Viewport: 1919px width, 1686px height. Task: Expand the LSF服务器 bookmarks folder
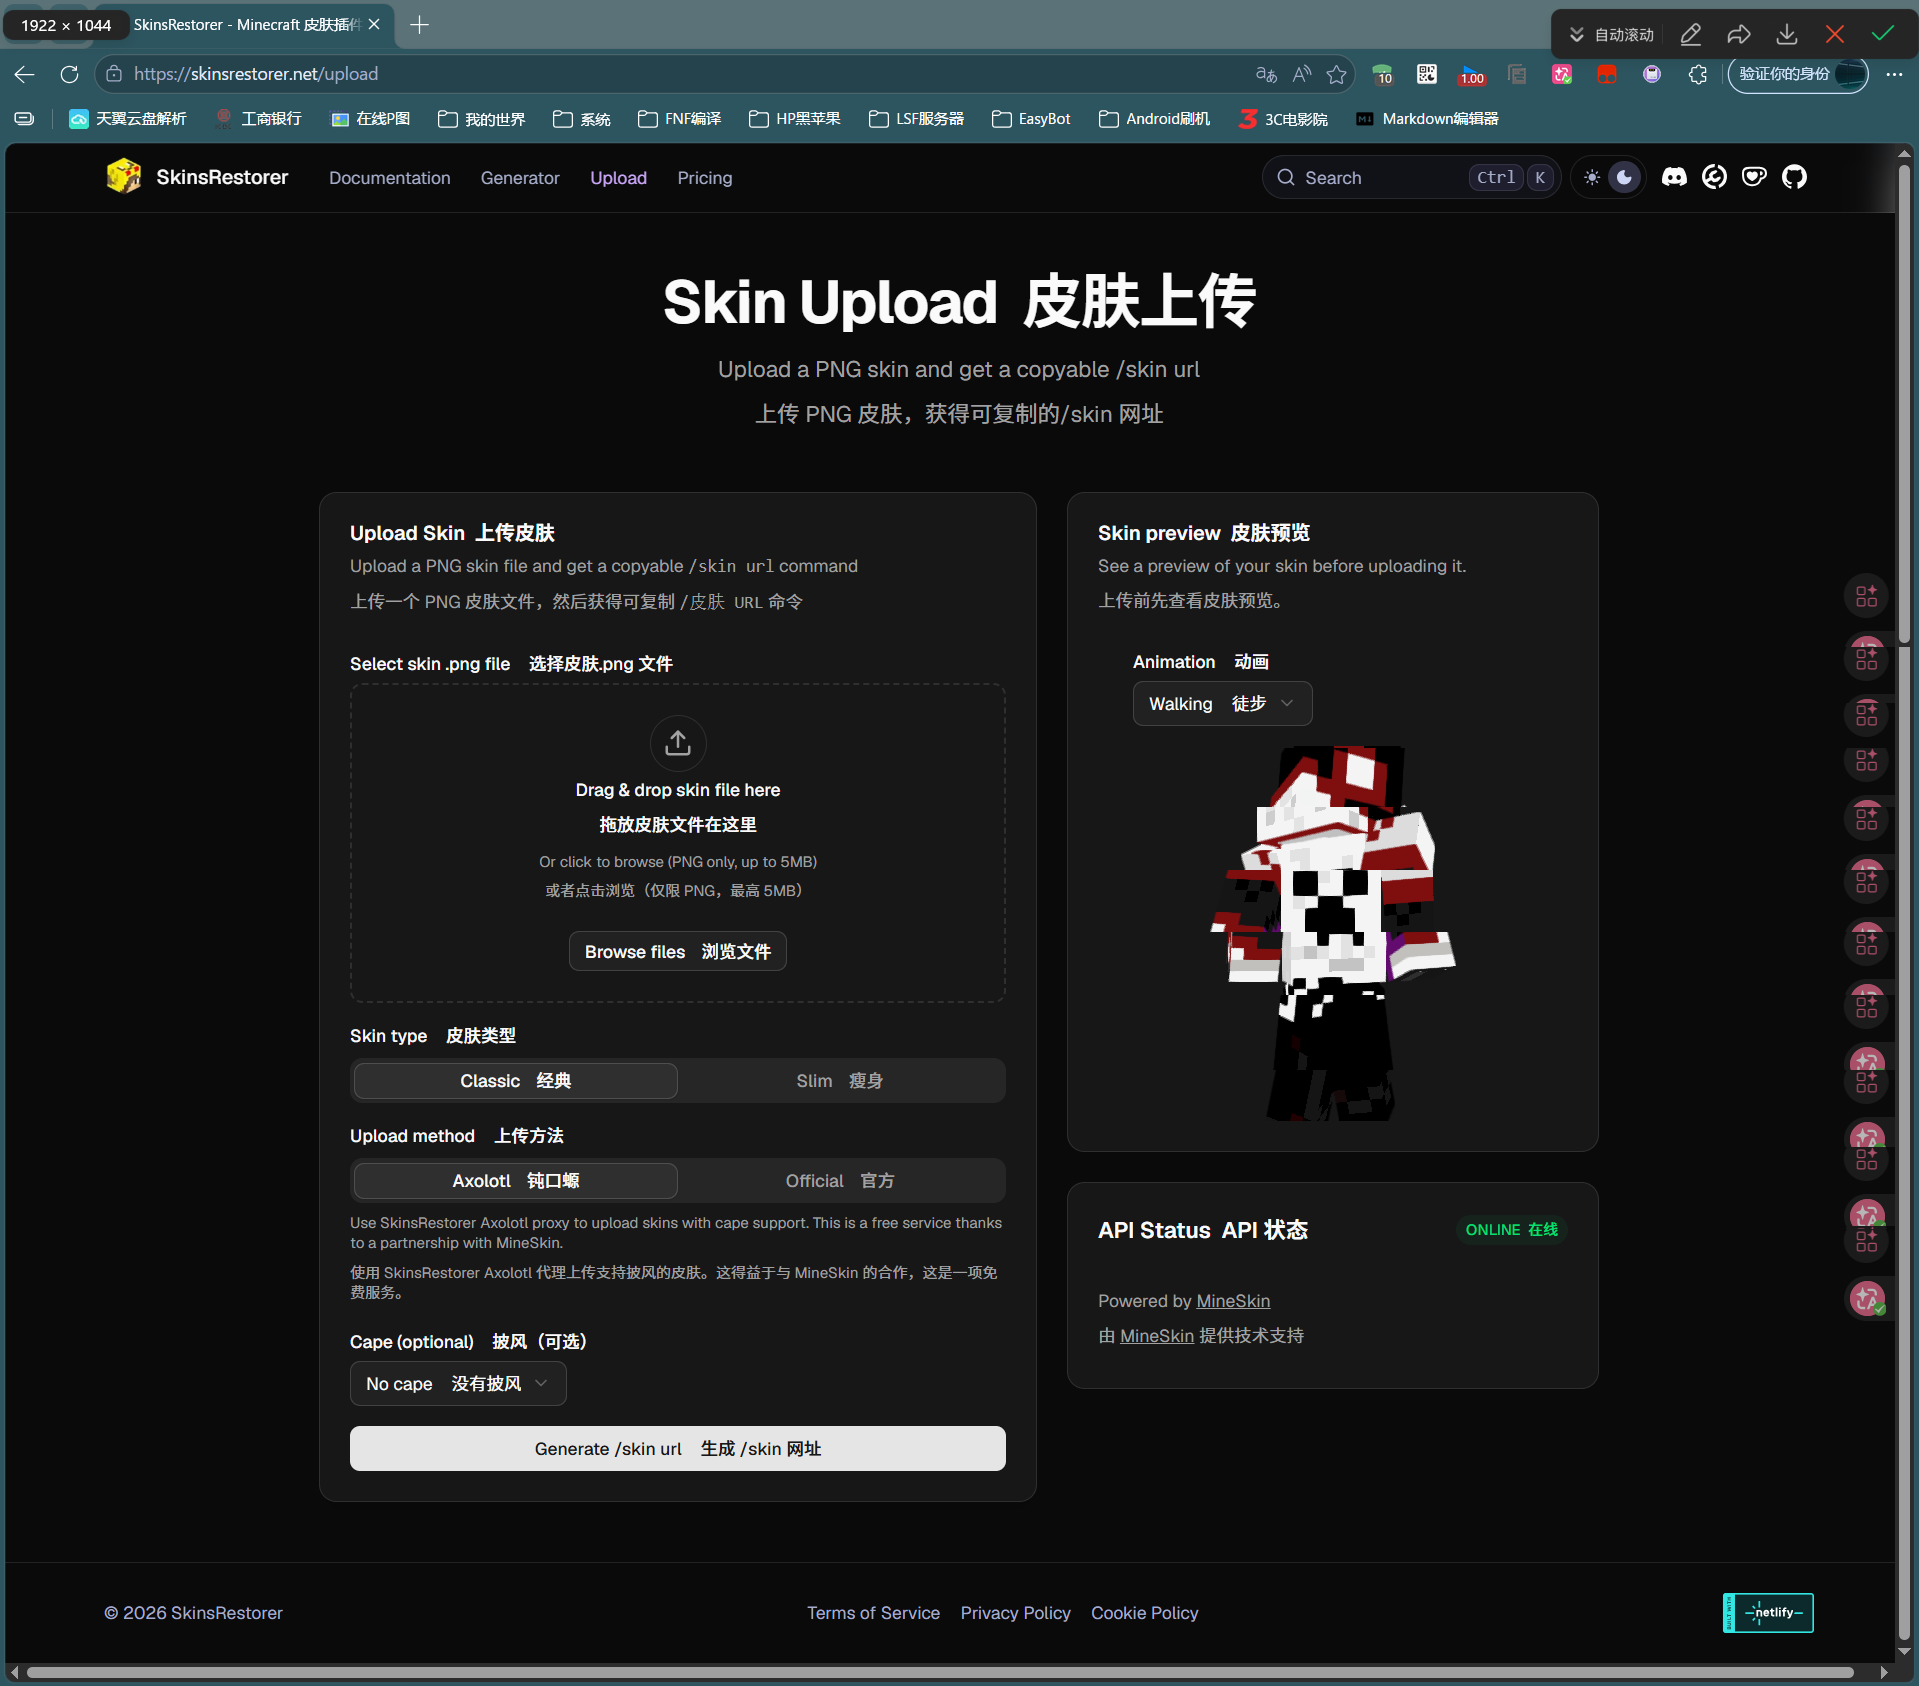(x=917, y=119)
